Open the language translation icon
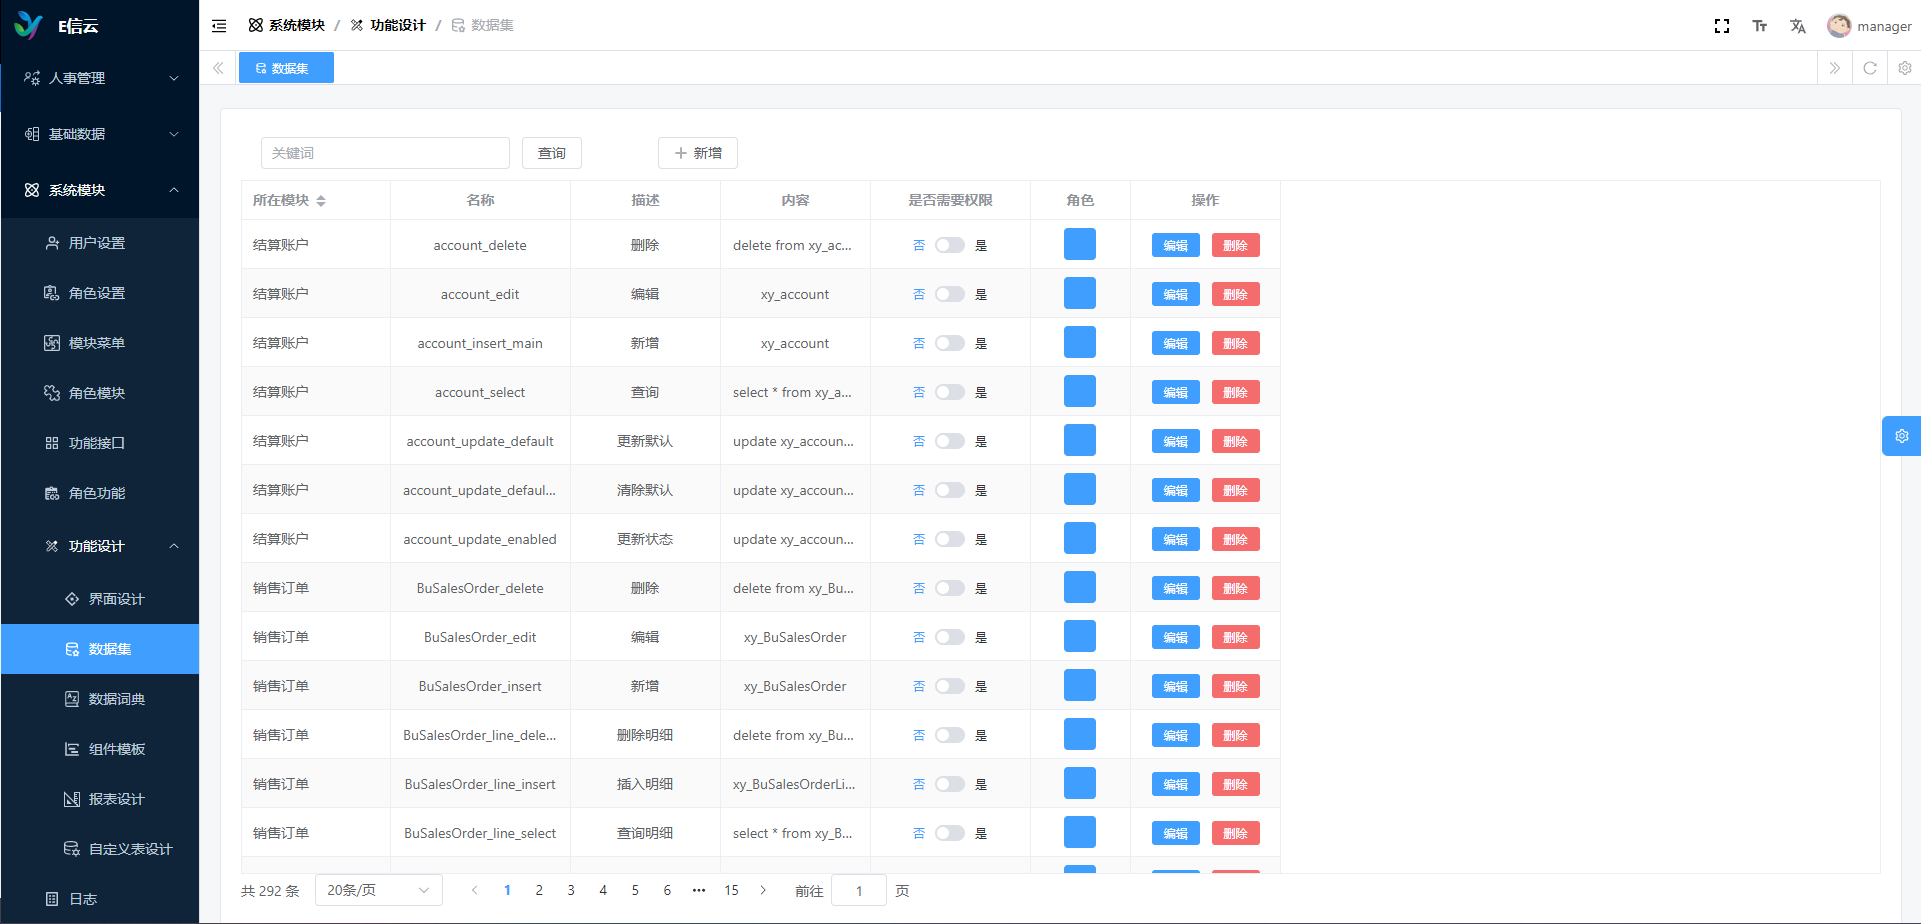The height and width of the screenshot is (924, 1921). point(1798,26)
